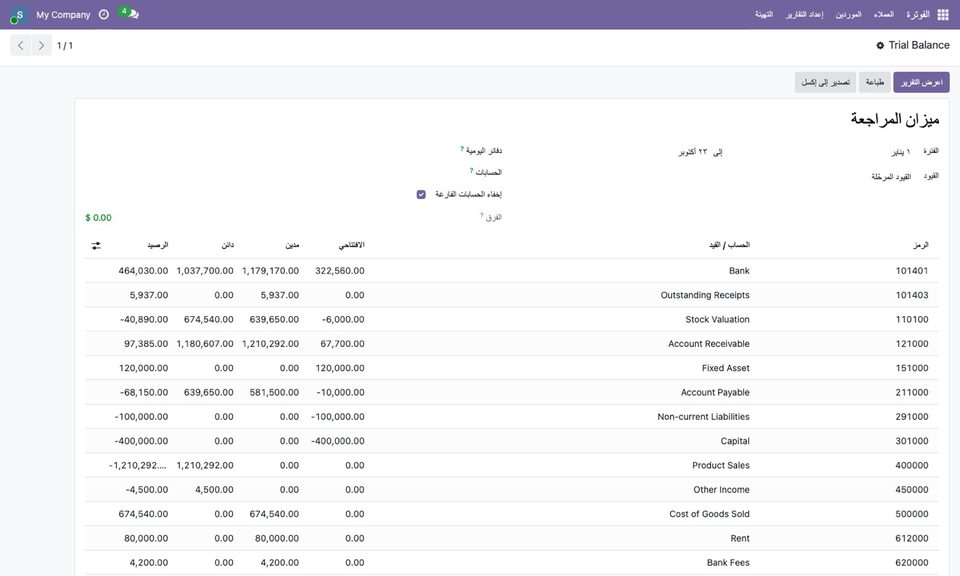This screenshot has width=960, height=576.
Task: Click the طباعة print button
Action: (x=874, y=83)
